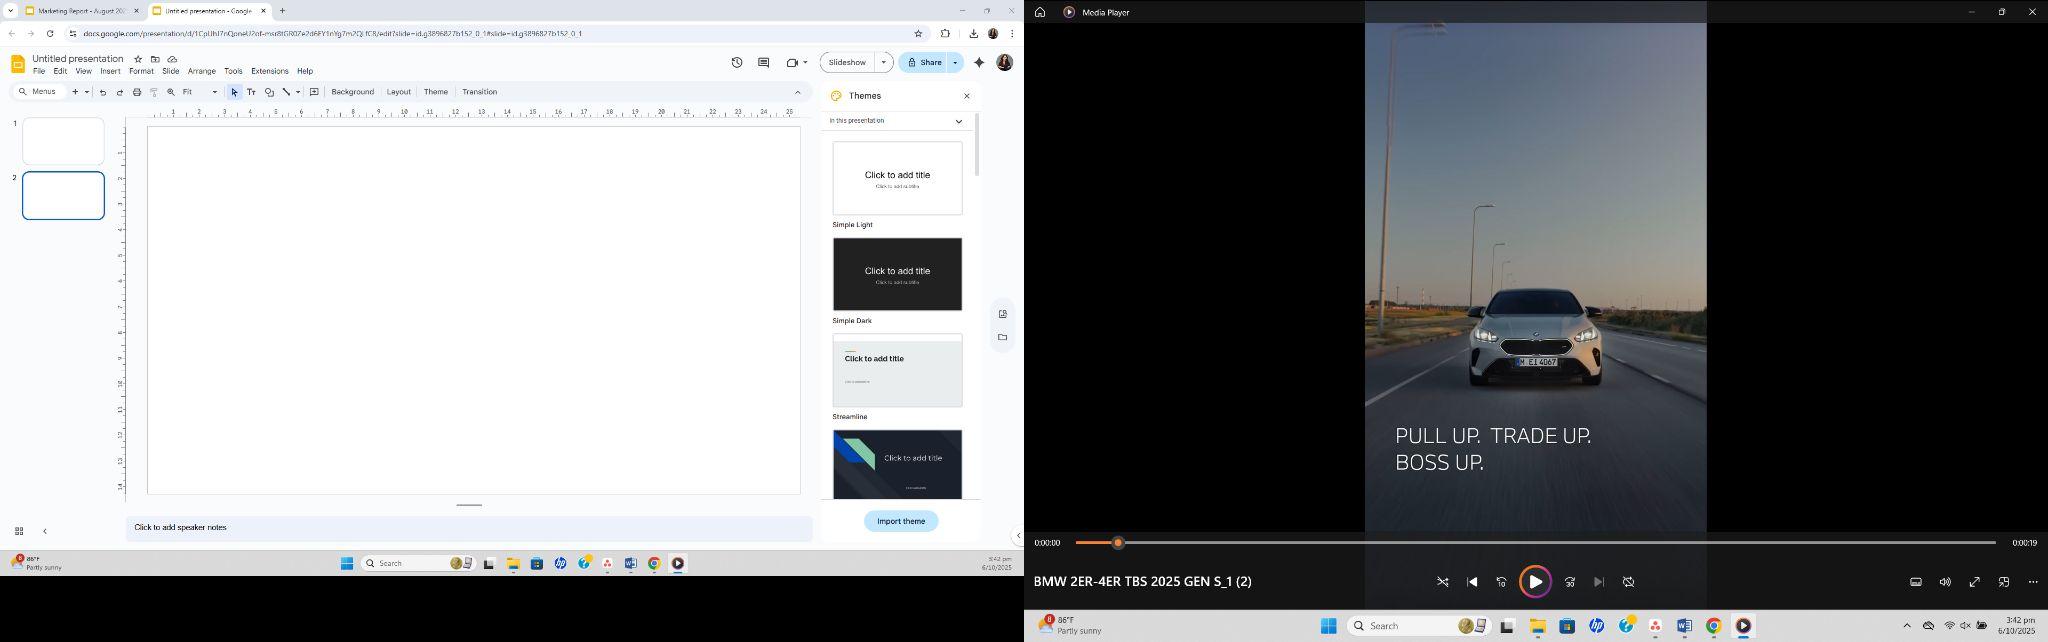Open the Insert menu
The width and height of the screenshot is (2048, 642).
coord(110,71)
